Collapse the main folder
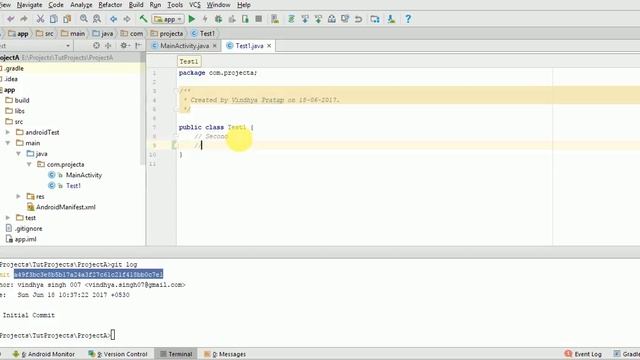Image resolution: width=640 pixels, height=360 pixels. [x=8, y=143]
